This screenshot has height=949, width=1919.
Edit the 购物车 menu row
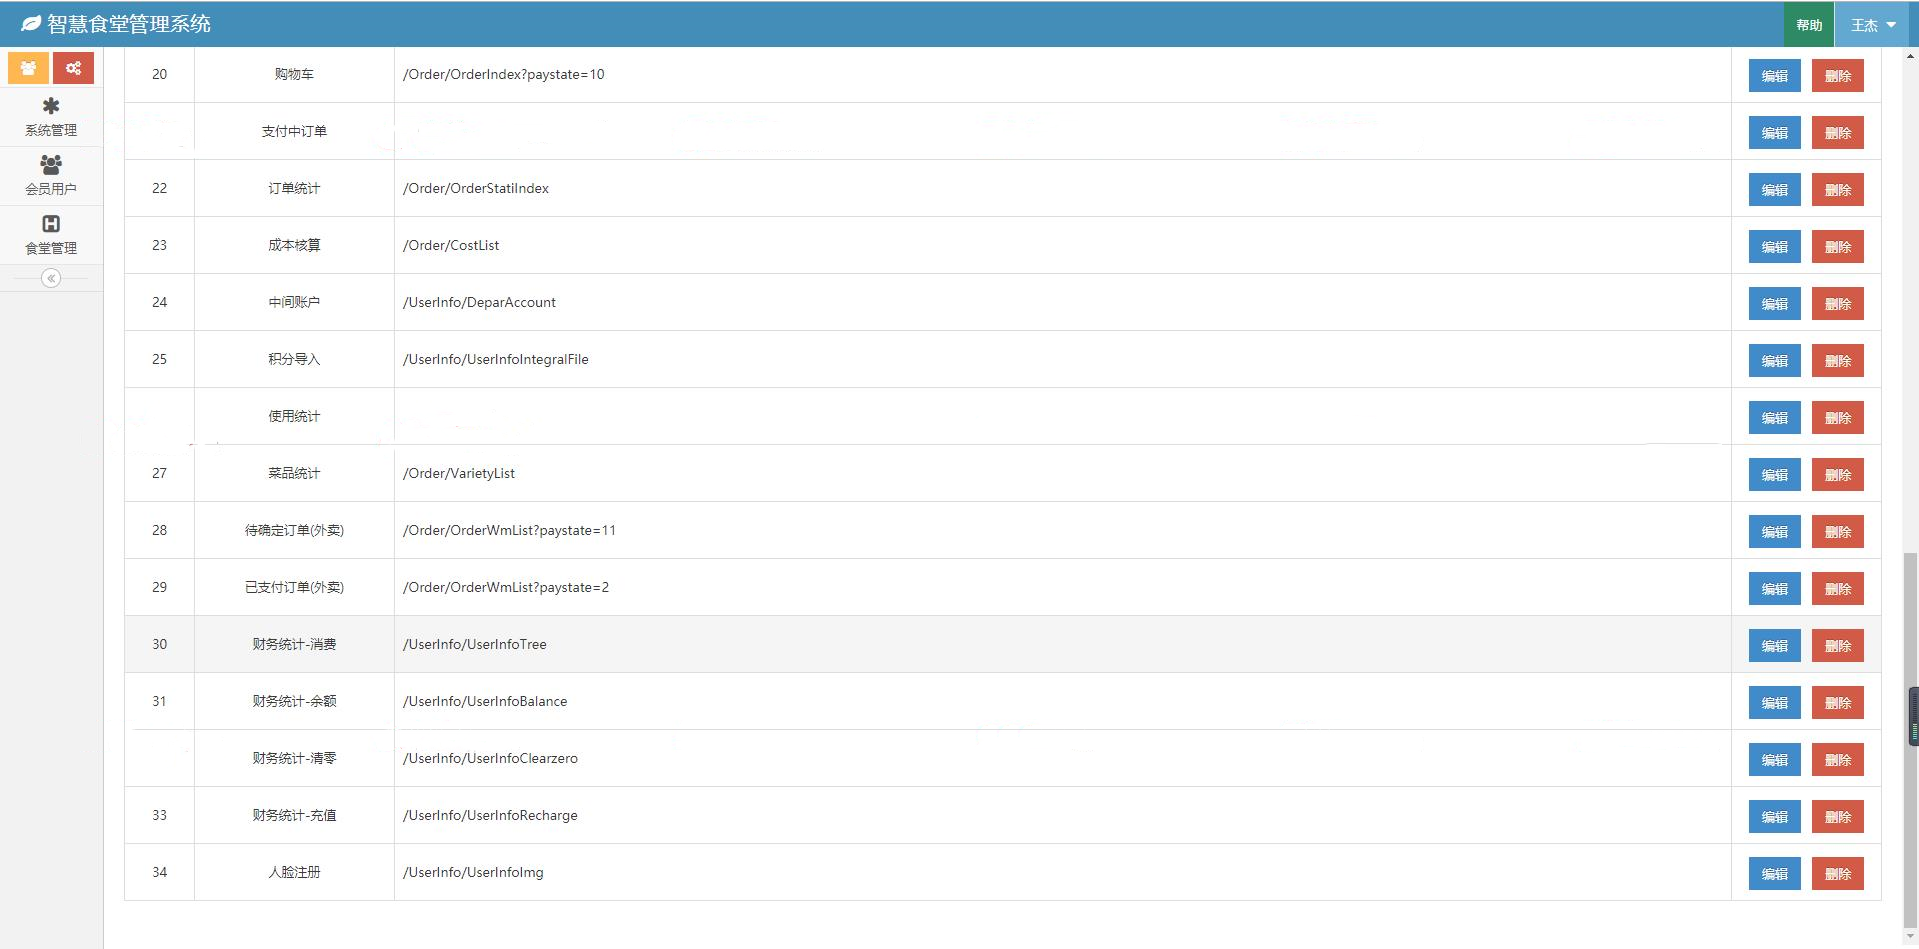pos(1774,76)
